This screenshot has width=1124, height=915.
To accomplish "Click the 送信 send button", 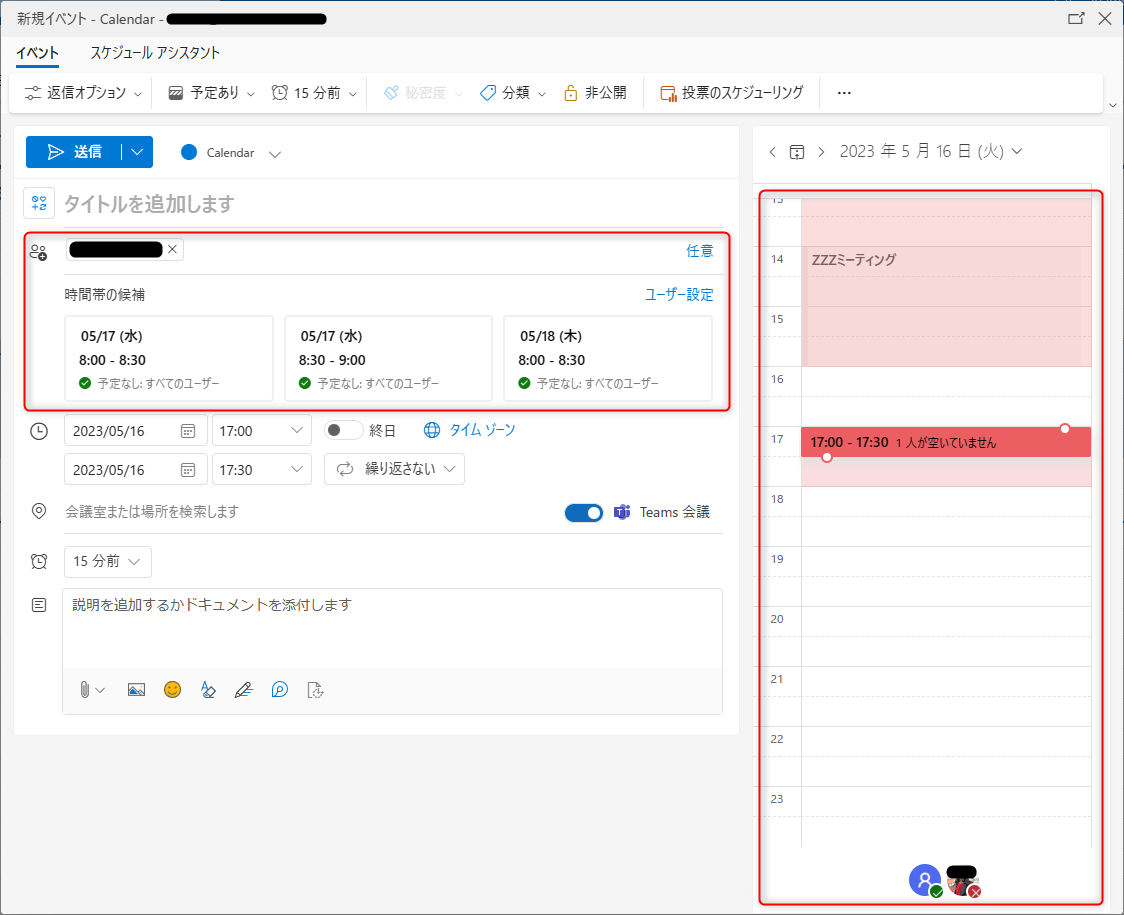I will 74,152.
